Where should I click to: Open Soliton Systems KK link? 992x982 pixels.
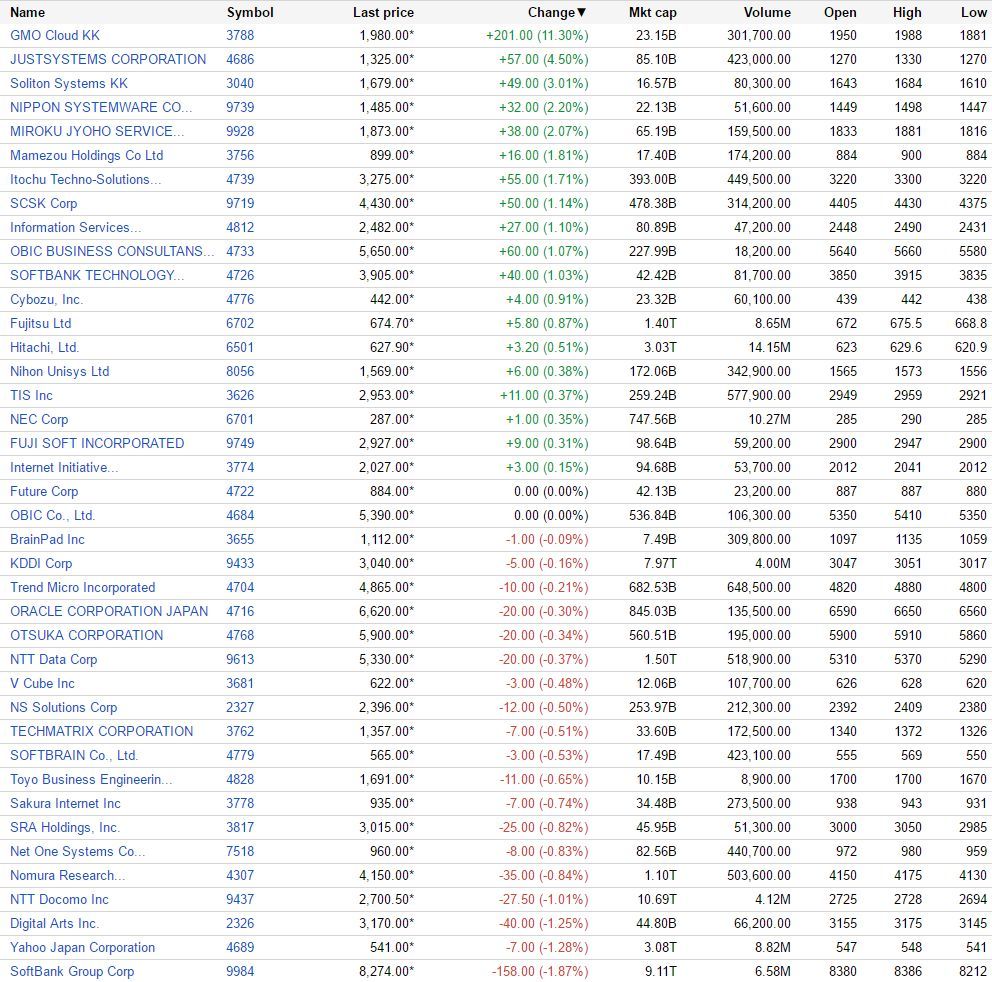click(x=69, y=84)
